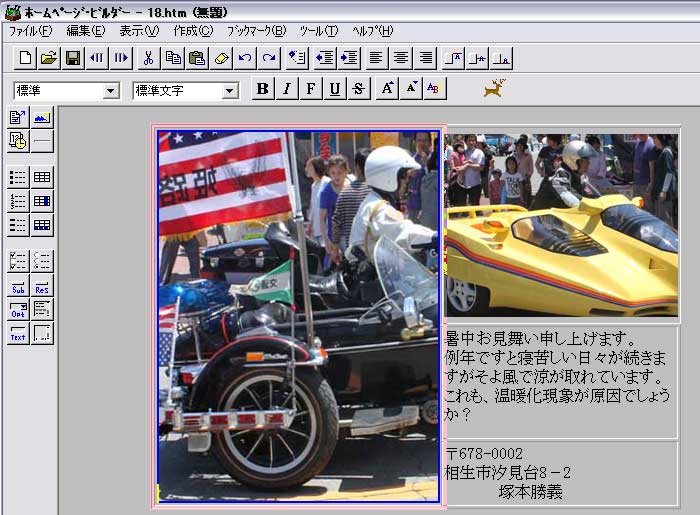The height and width of the screenshot is (515, 700).
Task: Click the font color button
Action: pos(433,89)
